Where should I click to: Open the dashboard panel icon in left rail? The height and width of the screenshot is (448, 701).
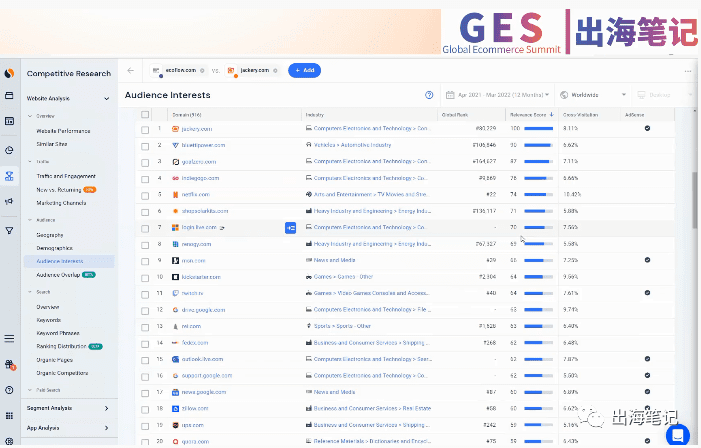tap(9, 121)
